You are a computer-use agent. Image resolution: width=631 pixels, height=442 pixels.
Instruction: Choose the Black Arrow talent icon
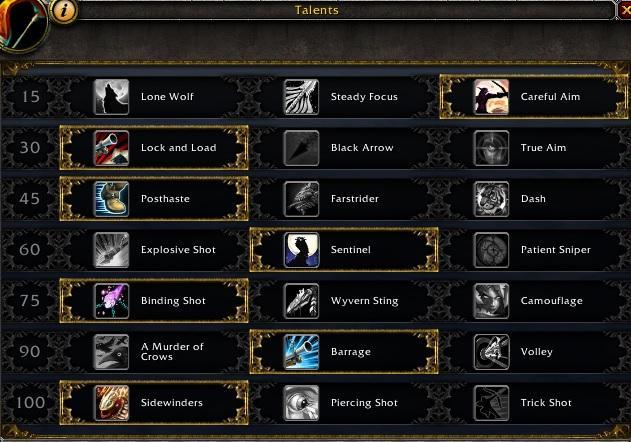[301, 148]
